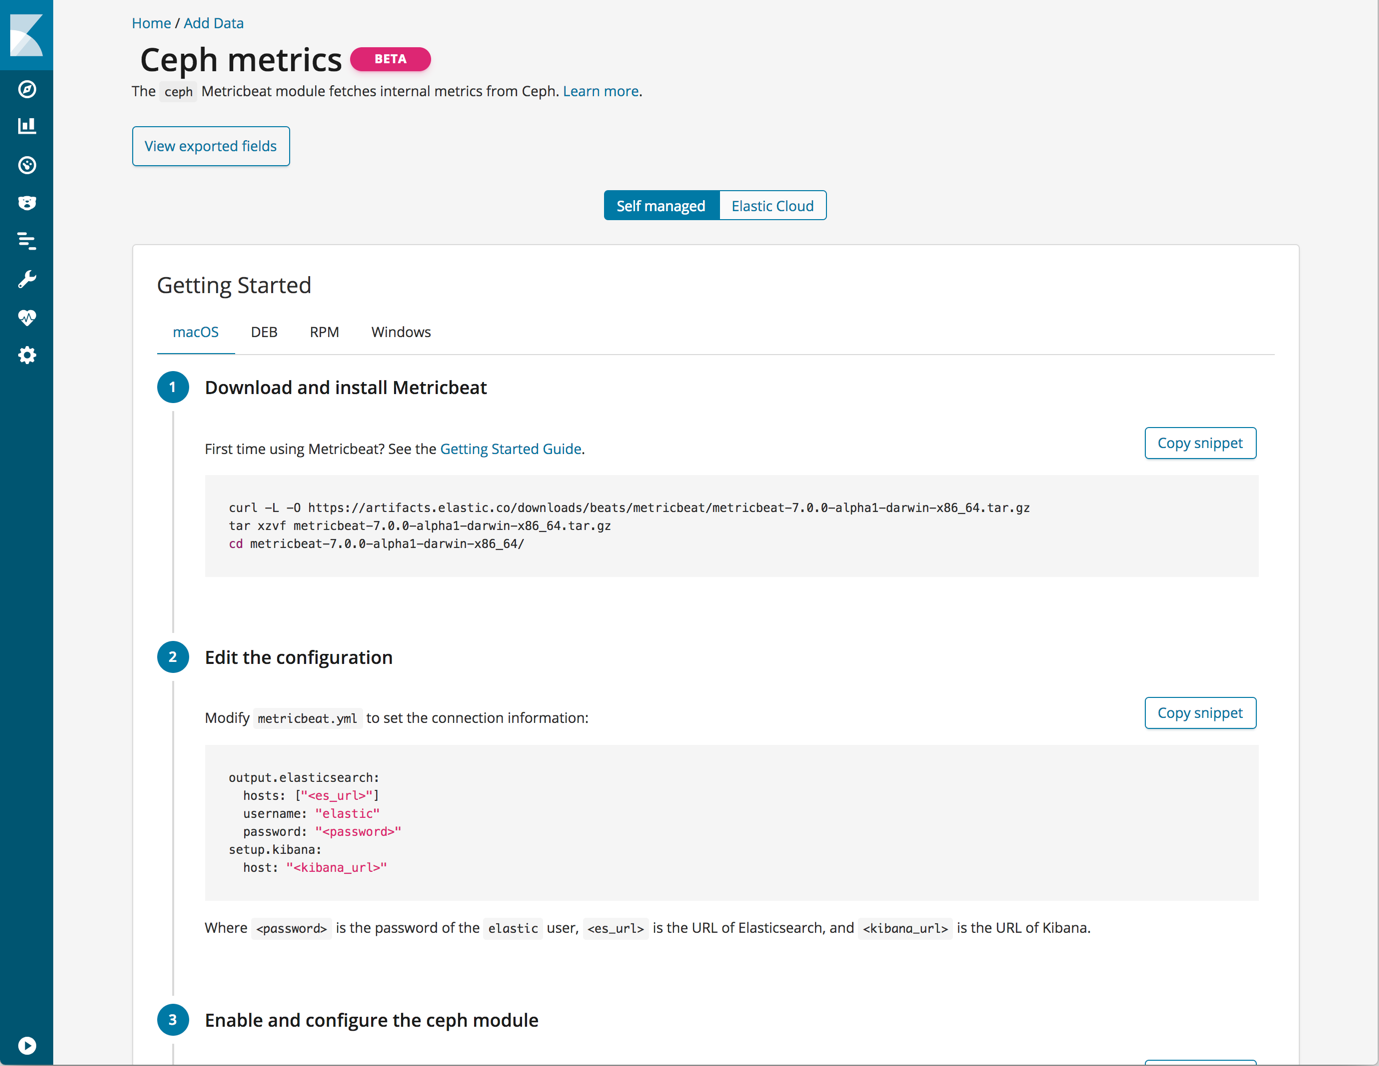Click the APM app icon in sidebar
The height and width of the screenshot is (1066, 1379).
pos(26,202)
